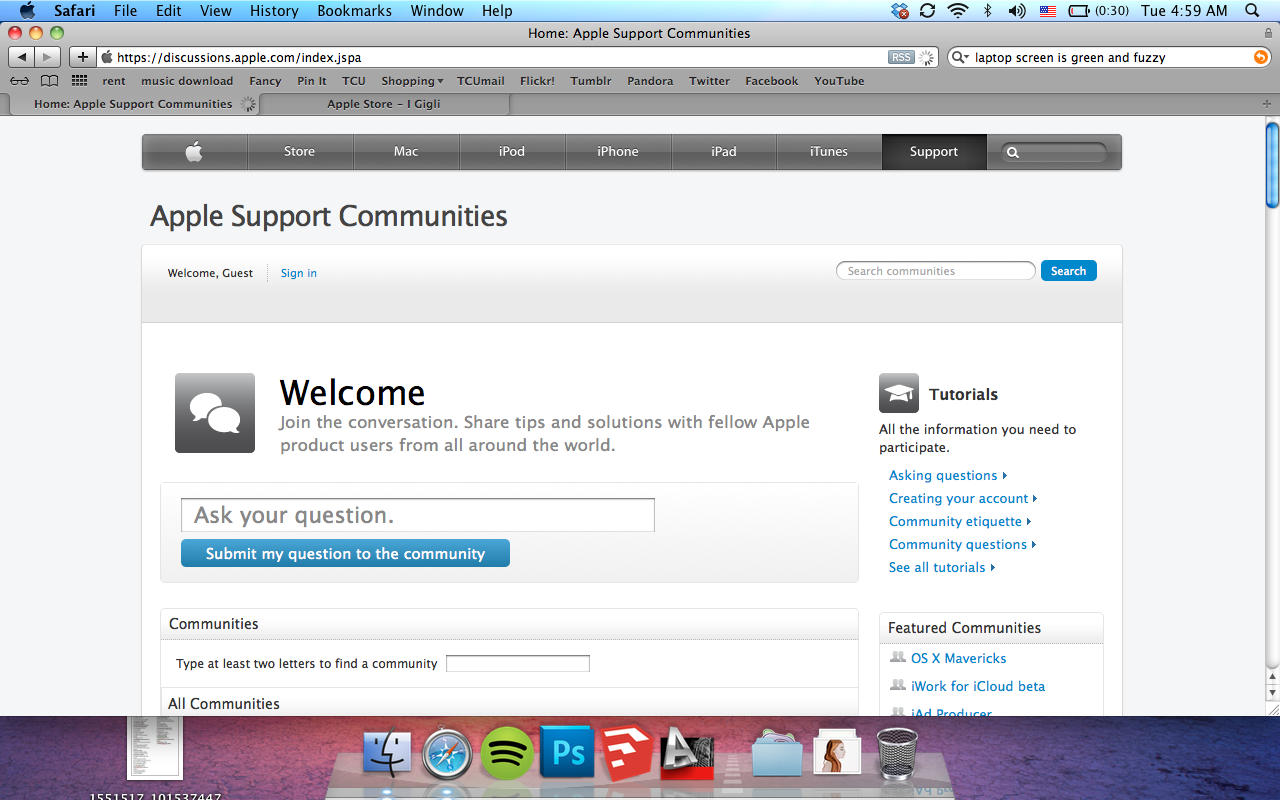Show bookmarks using the open book icon
The image size is (1280, 800).
click(x=49, y=80)
